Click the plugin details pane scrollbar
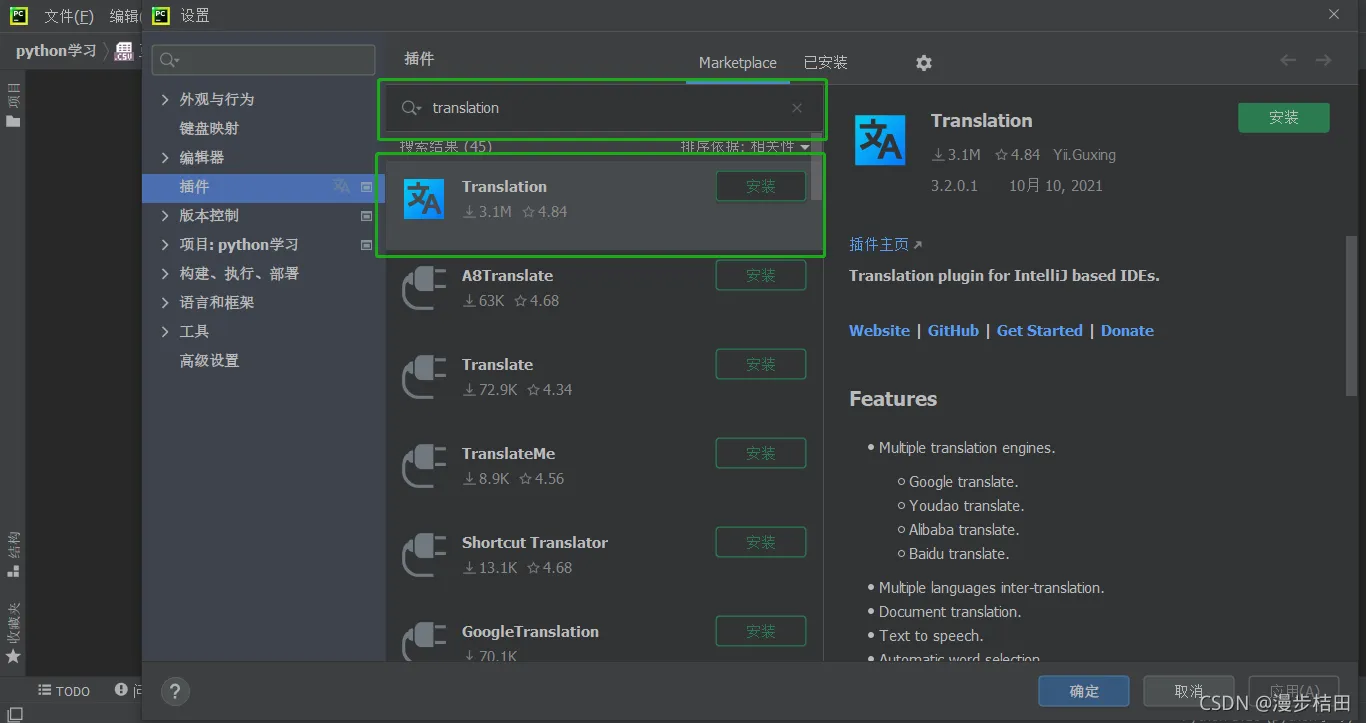Viewport: 1366px width, 723px height. (x=1351, y=315)
